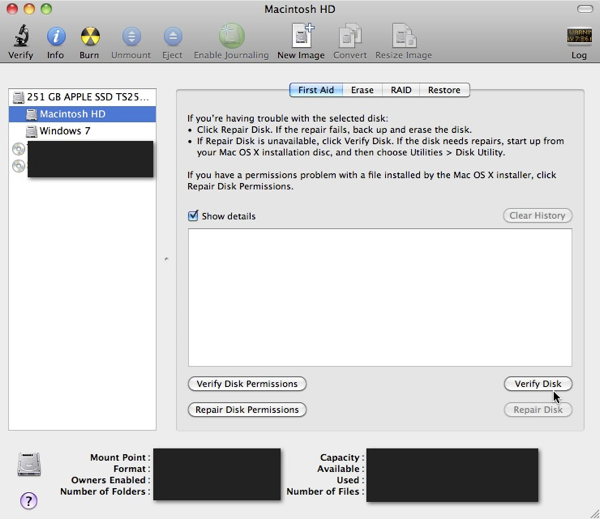
Task: Click the Clear History button
Action: pos(538,215)
